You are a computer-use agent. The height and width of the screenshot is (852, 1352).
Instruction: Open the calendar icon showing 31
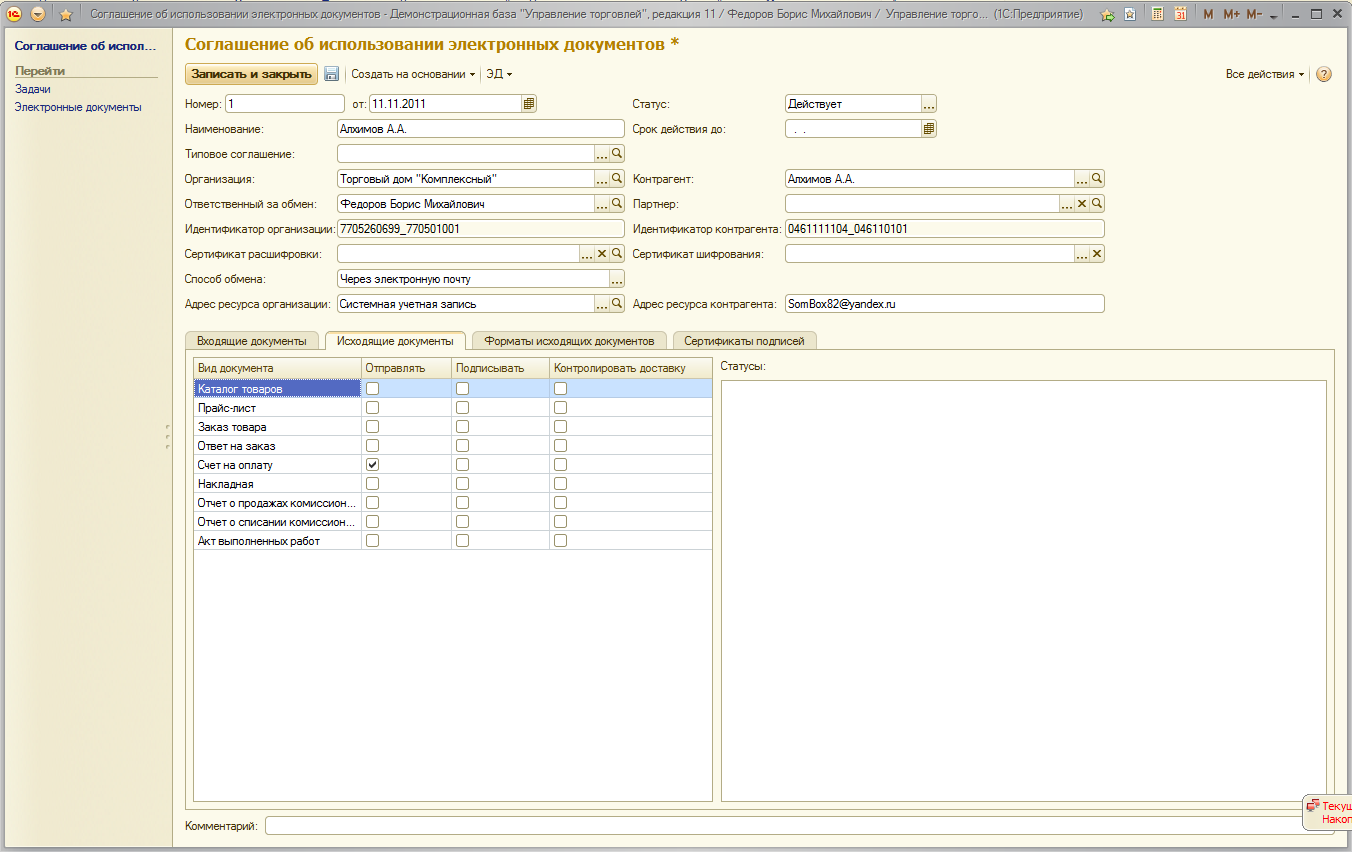(x=1181, y=15)
